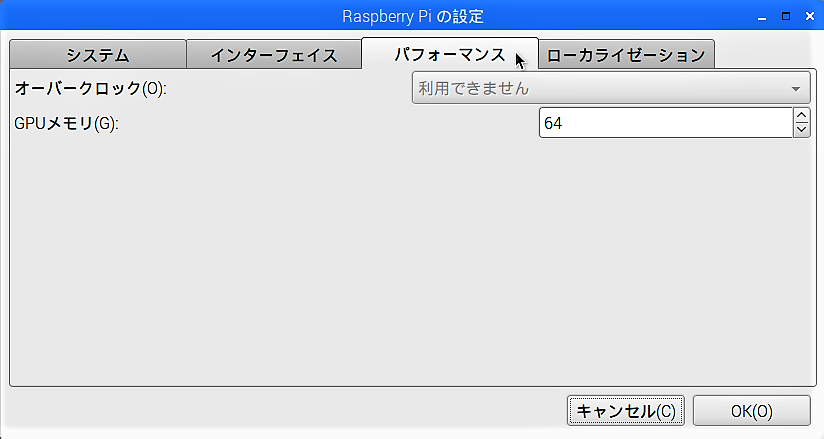Screen dimensions: 824x439
Task: Maximize the Raspberry Pi settings window
Action: click(x=786, y=16)
